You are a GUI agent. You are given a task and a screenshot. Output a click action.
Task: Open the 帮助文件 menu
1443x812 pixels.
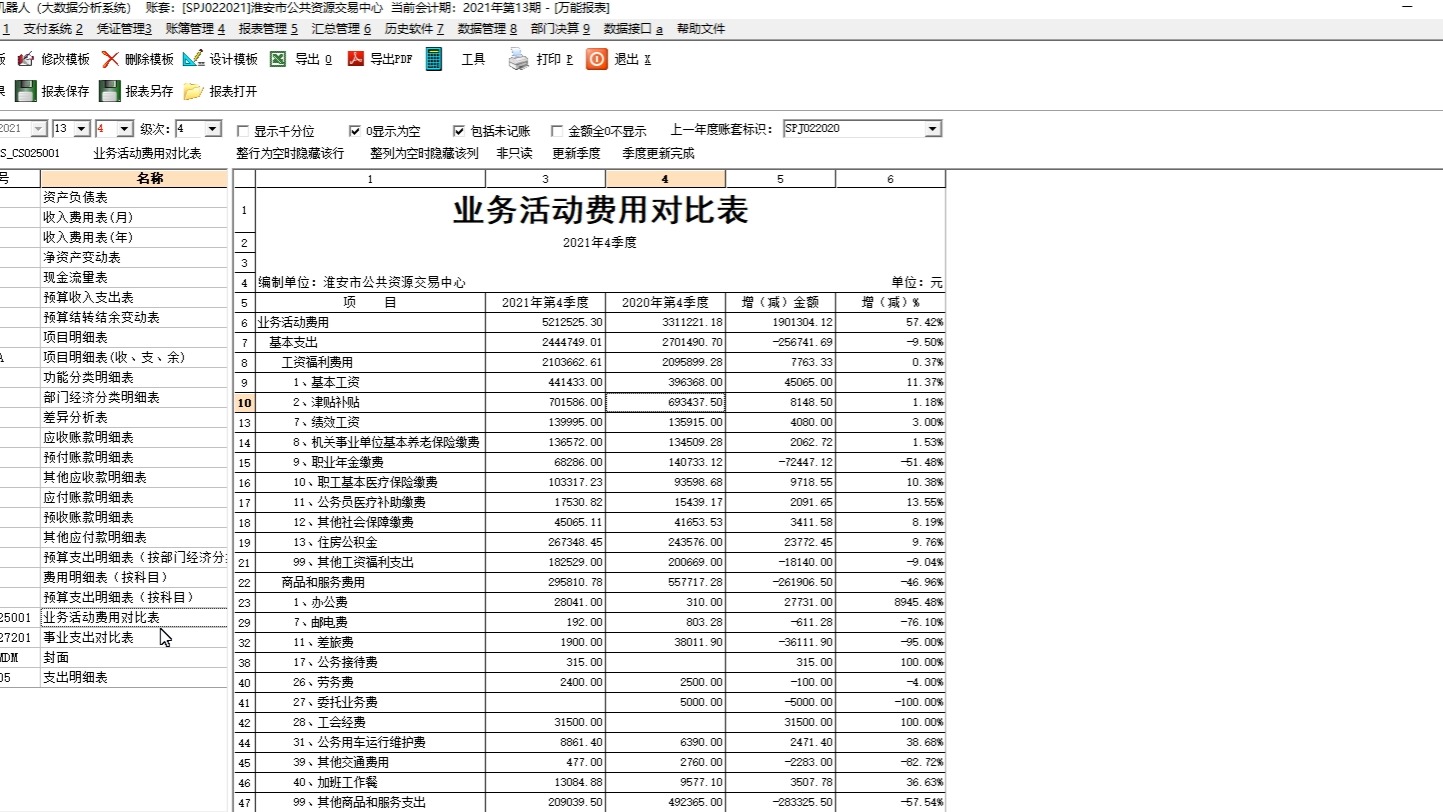click(701, 29)
